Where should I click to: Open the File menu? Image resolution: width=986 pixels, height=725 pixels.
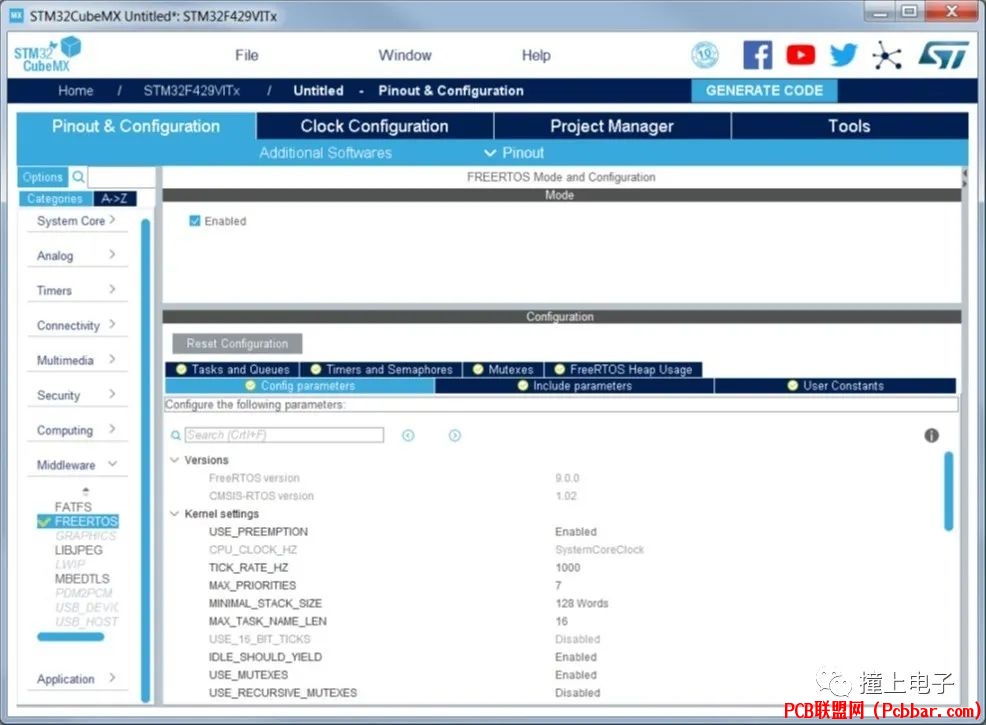coord(246,55)
